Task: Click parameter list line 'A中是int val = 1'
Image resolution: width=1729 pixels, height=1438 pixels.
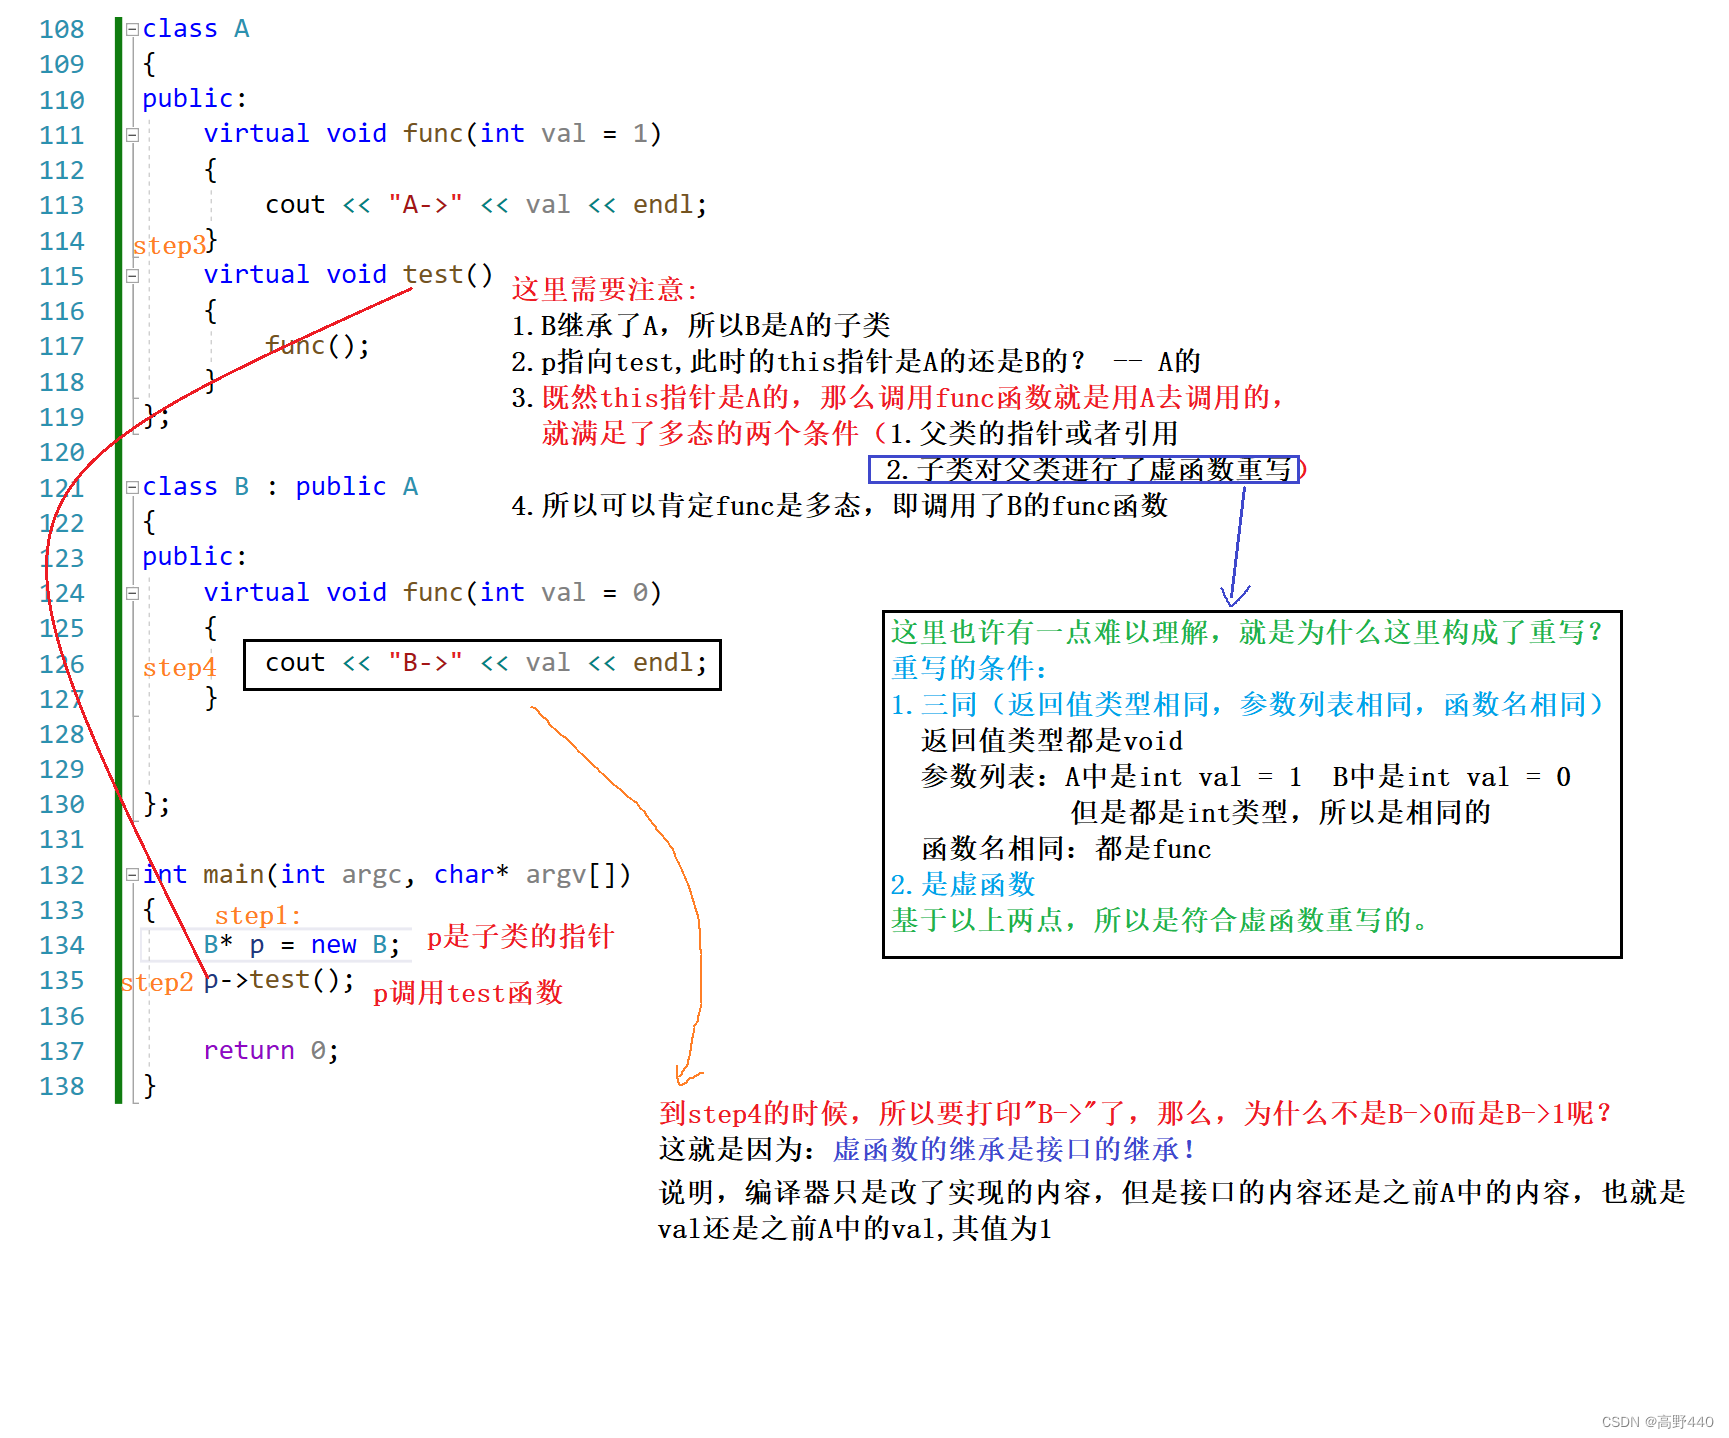Action: 1246,777
